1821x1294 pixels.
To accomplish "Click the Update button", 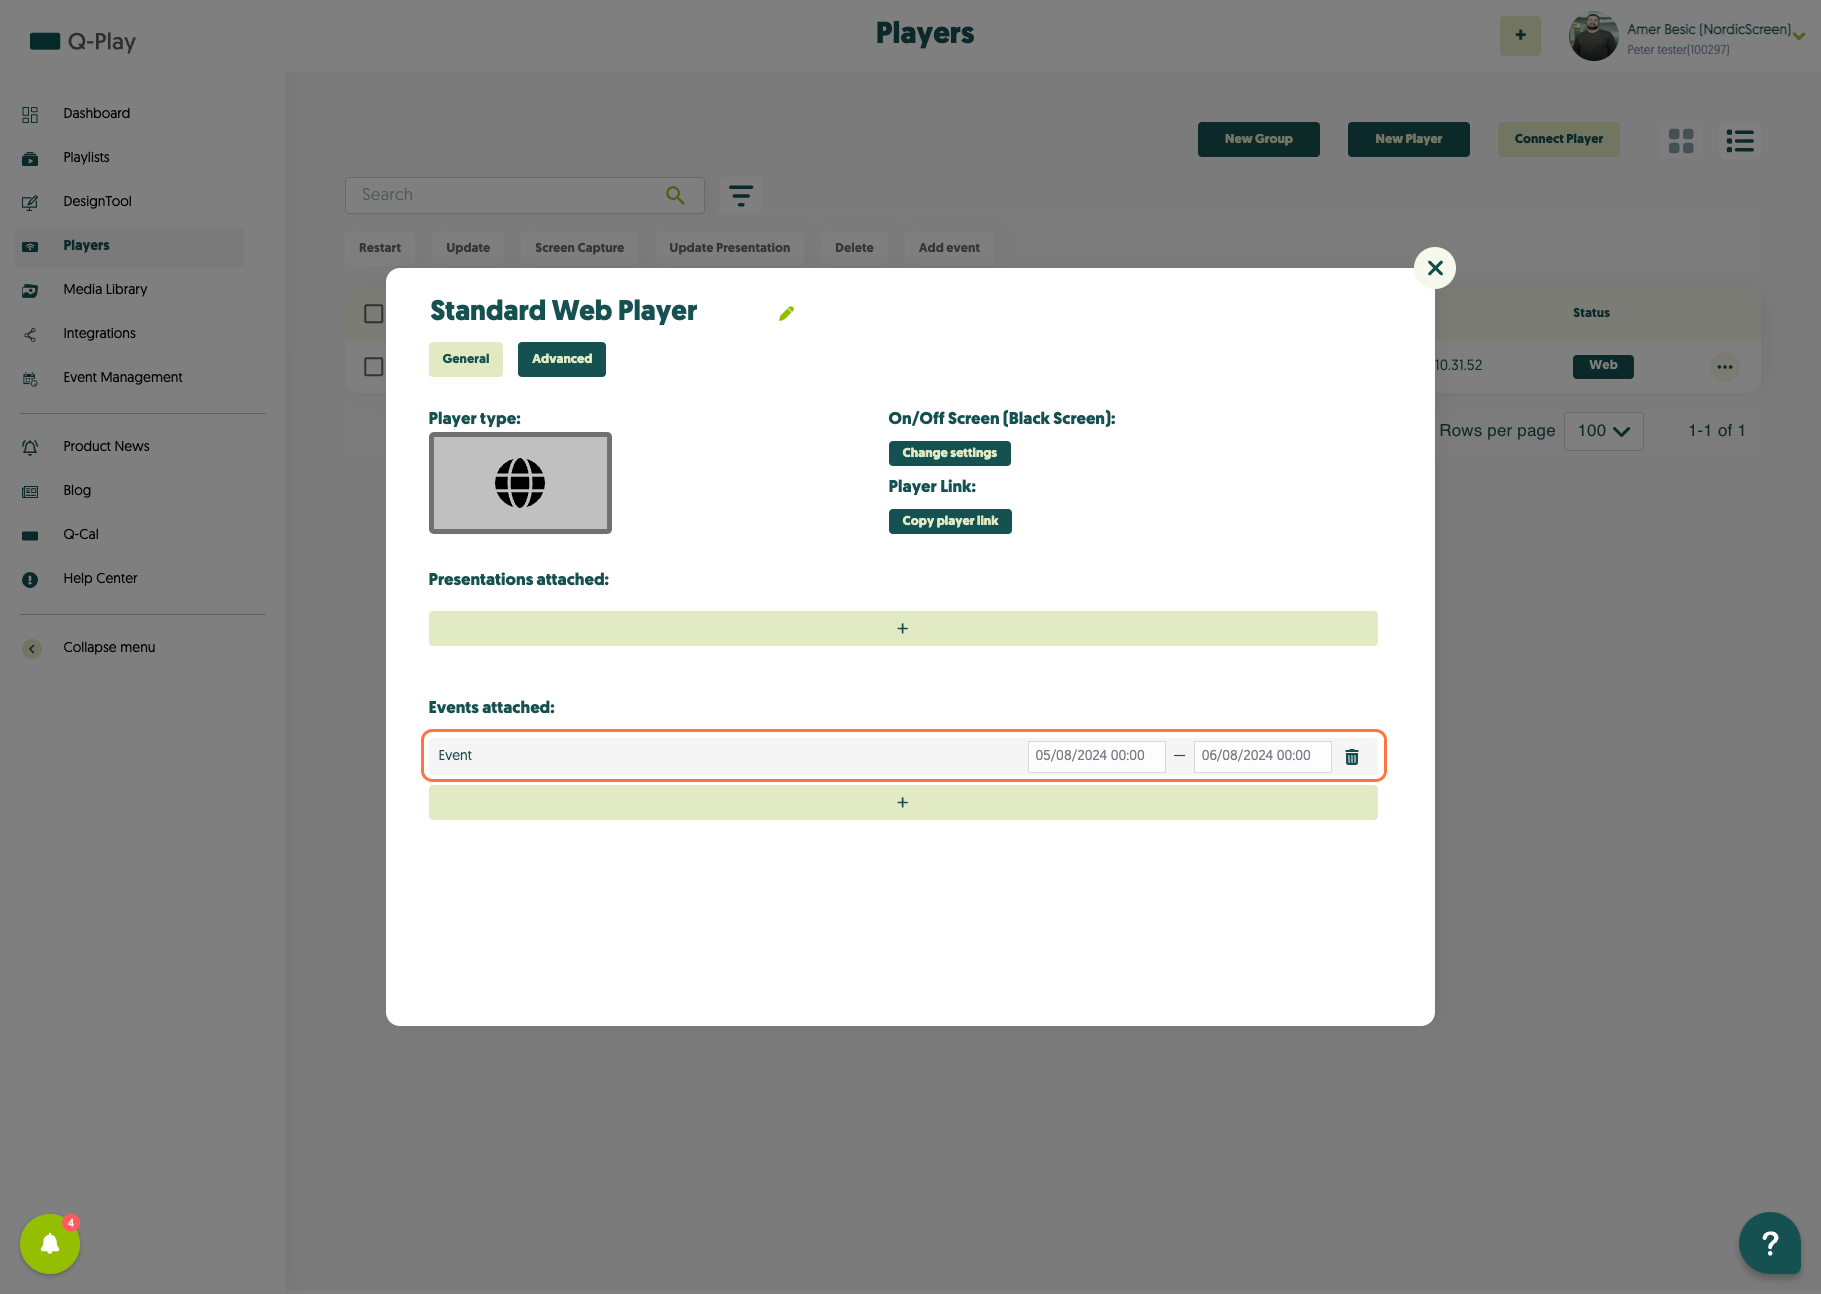I will pyautogui.click(x=468, y=248).
